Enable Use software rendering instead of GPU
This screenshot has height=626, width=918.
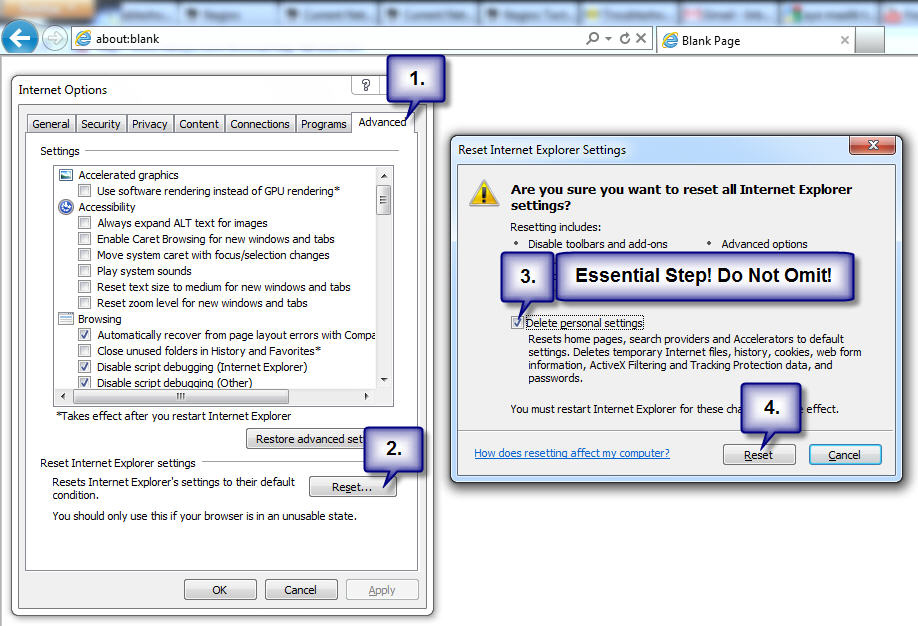coord(85,190)
